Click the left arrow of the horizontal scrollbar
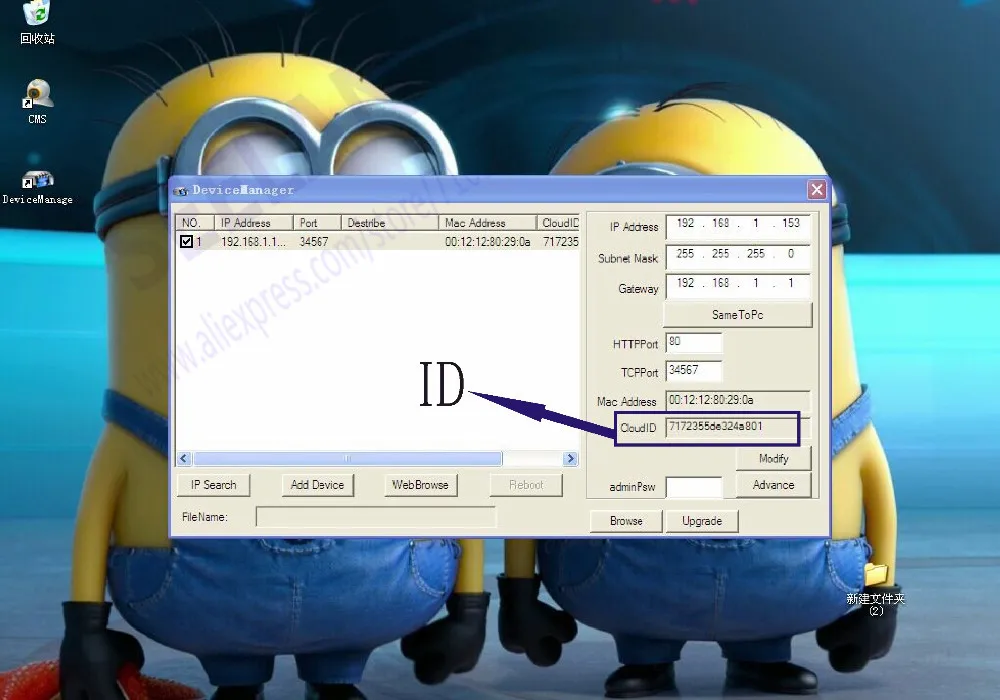The width and height of the screenshot is (1000, 700). 184,458
